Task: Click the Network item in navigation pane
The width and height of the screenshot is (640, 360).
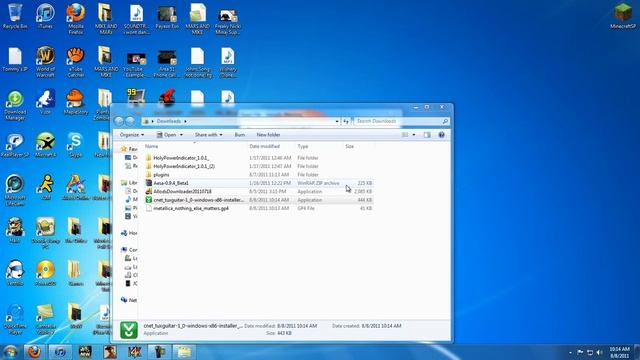Action: (129, 300)
